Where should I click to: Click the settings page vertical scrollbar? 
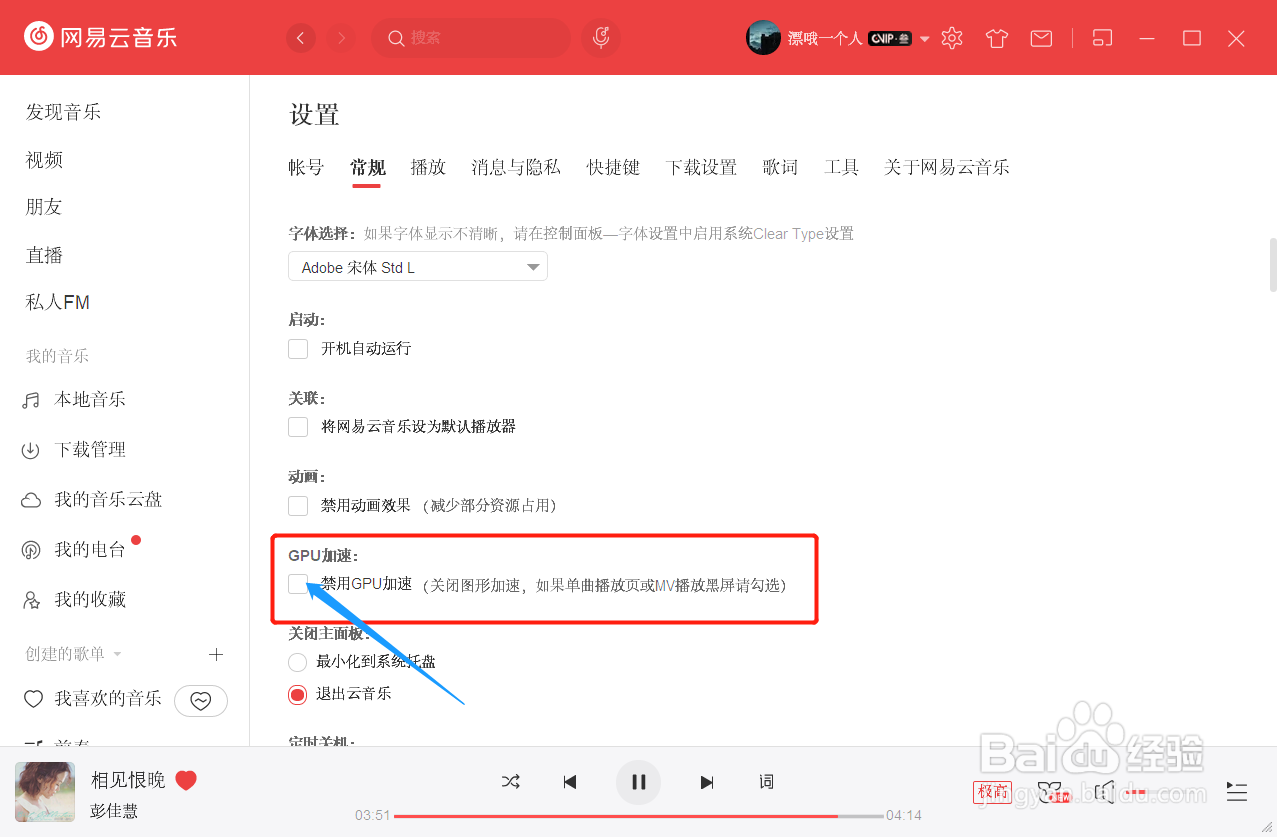click(x=1273, y=263)
